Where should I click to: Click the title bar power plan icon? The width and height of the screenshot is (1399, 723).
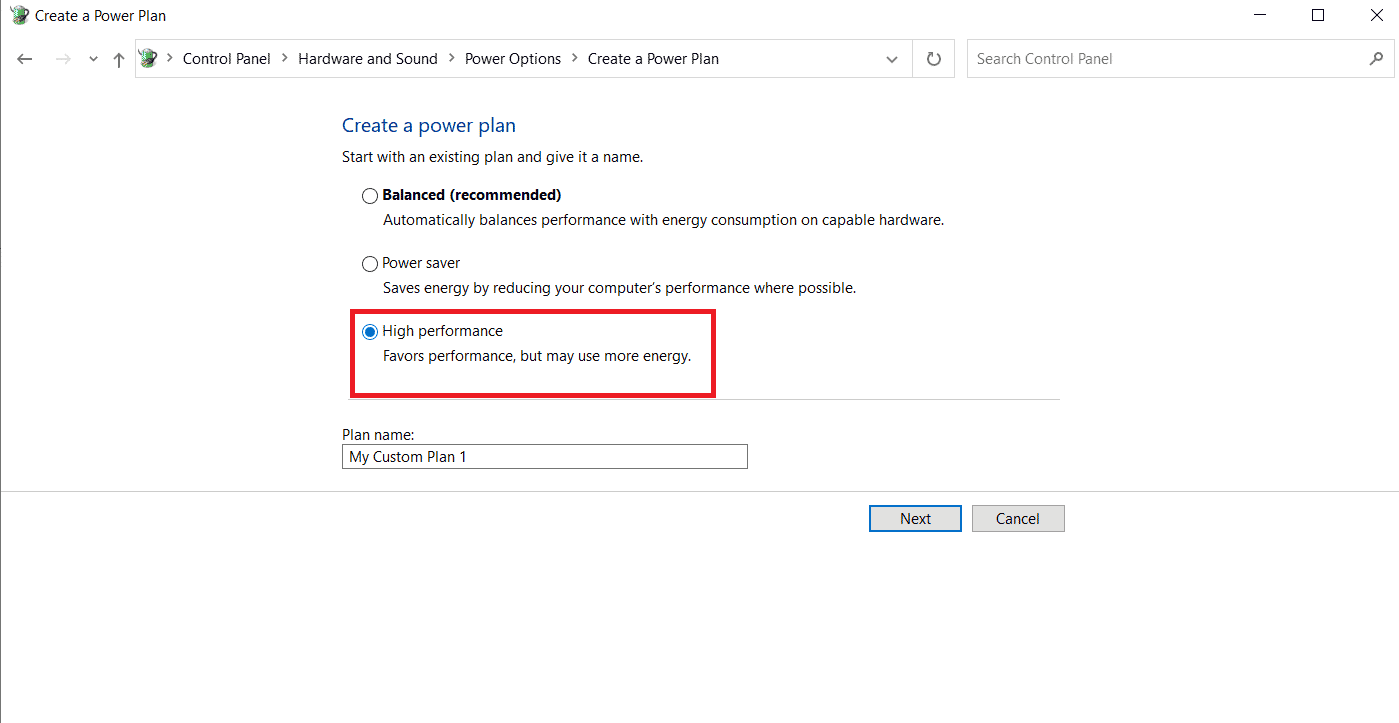click(x=19, y=15)
